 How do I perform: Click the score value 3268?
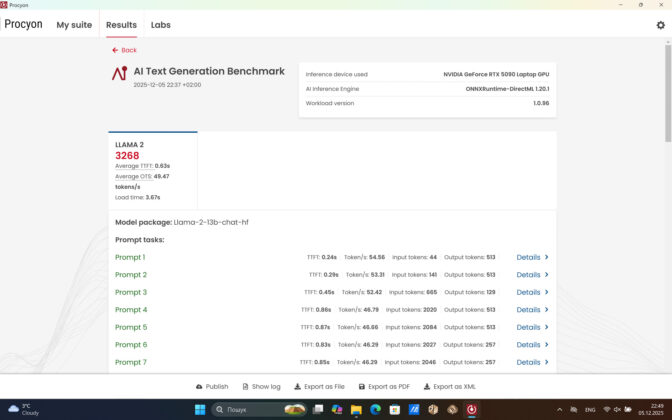tap(127, 156)
